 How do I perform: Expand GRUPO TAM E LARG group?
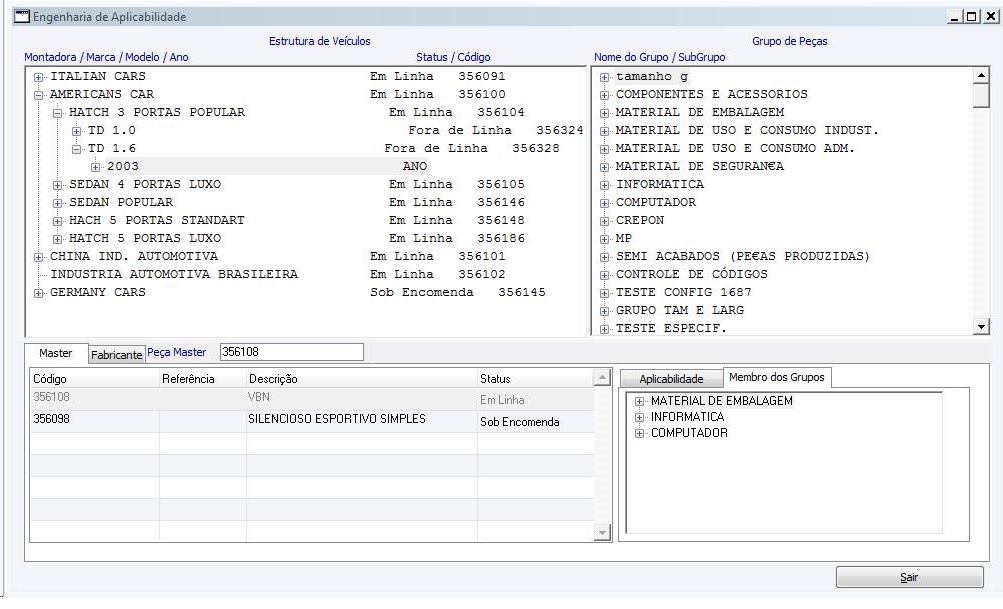click(604, 311)
